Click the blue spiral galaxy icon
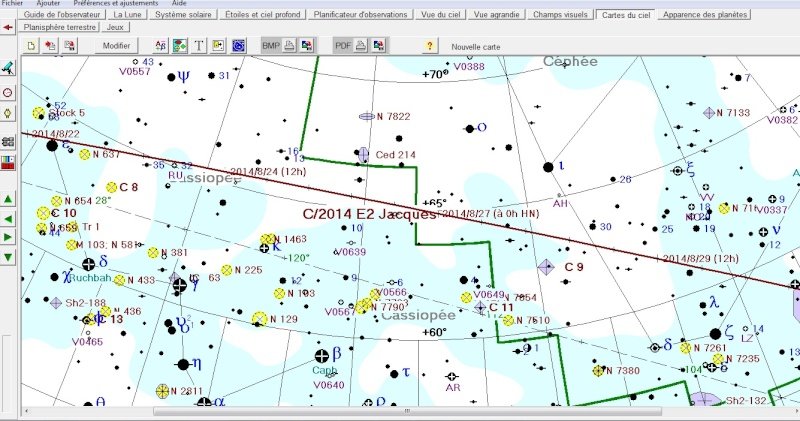 tap(238, 46)
